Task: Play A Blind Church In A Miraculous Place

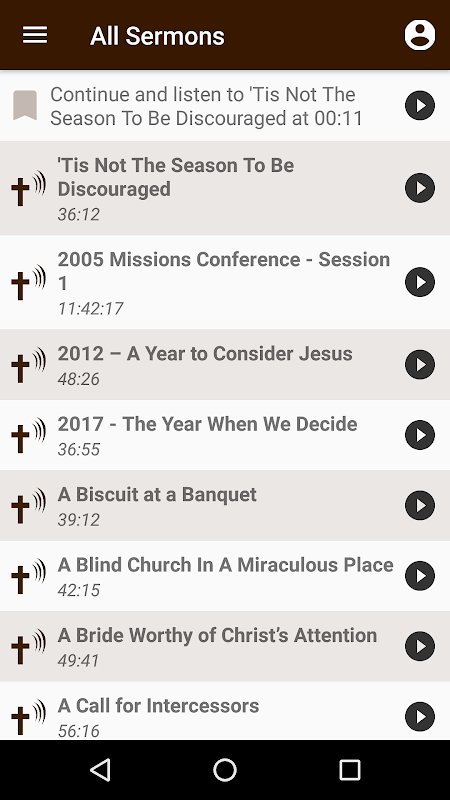Action: (x=420, y=576)
